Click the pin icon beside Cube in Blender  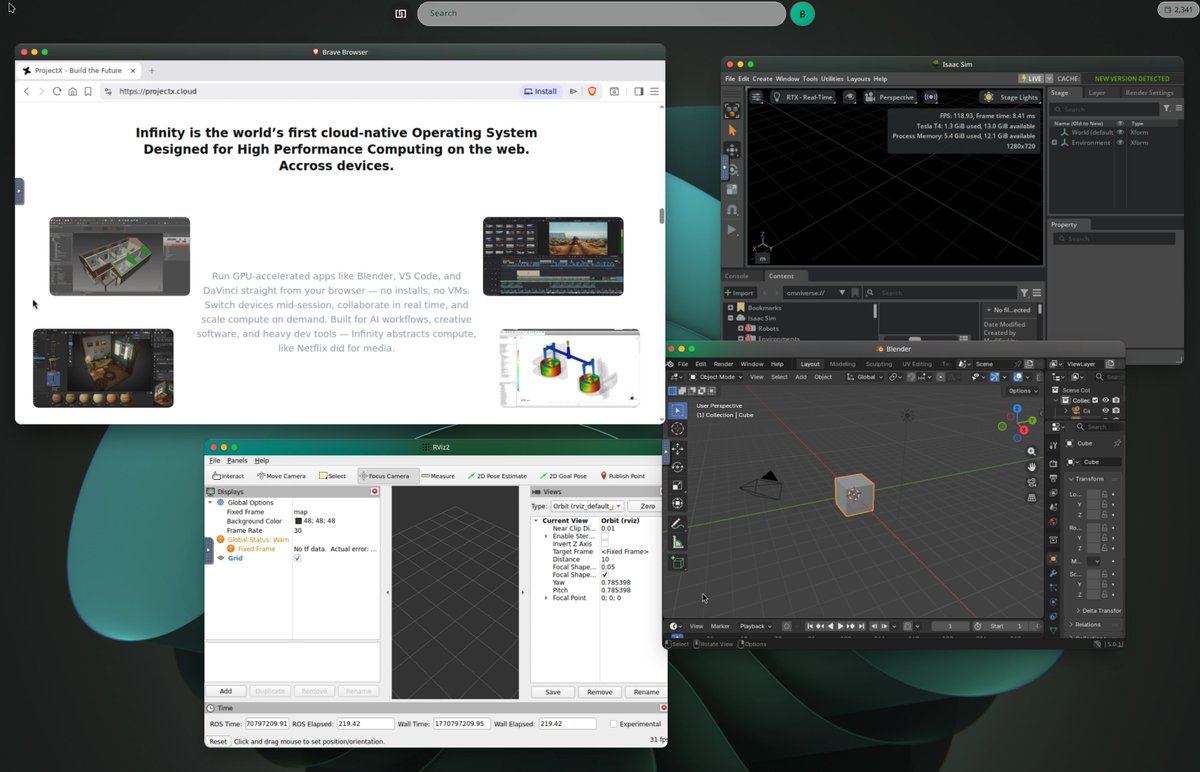(1117, 443)
